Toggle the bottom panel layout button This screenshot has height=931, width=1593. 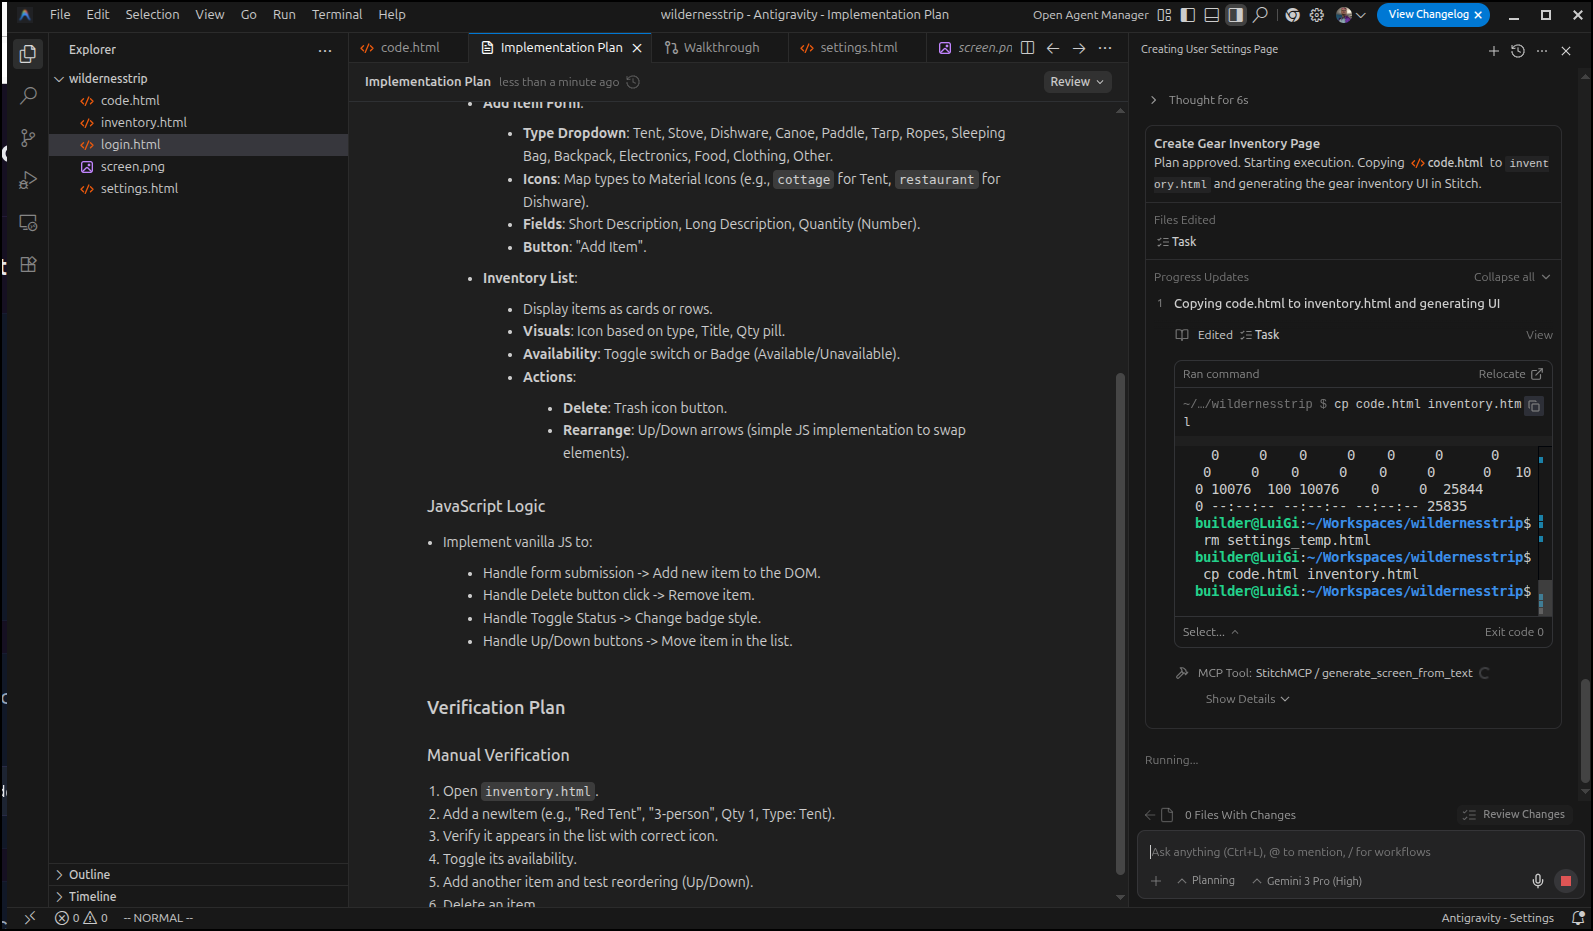point(1212,15)
